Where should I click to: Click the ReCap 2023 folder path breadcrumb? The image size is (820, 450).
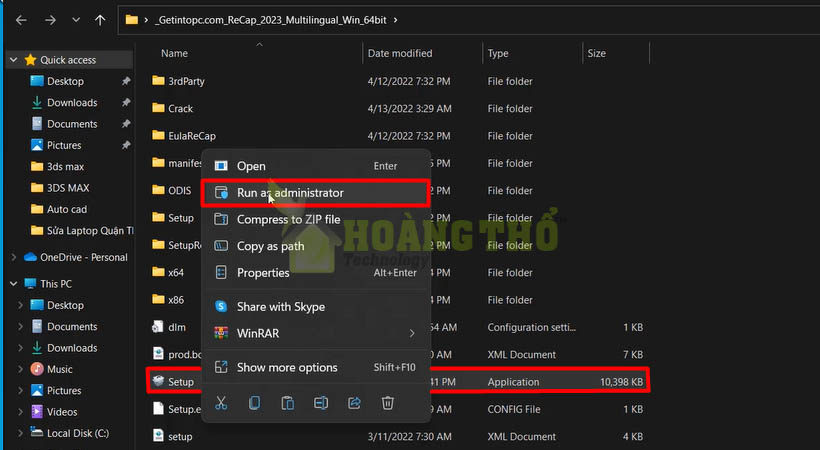point(271,20)
